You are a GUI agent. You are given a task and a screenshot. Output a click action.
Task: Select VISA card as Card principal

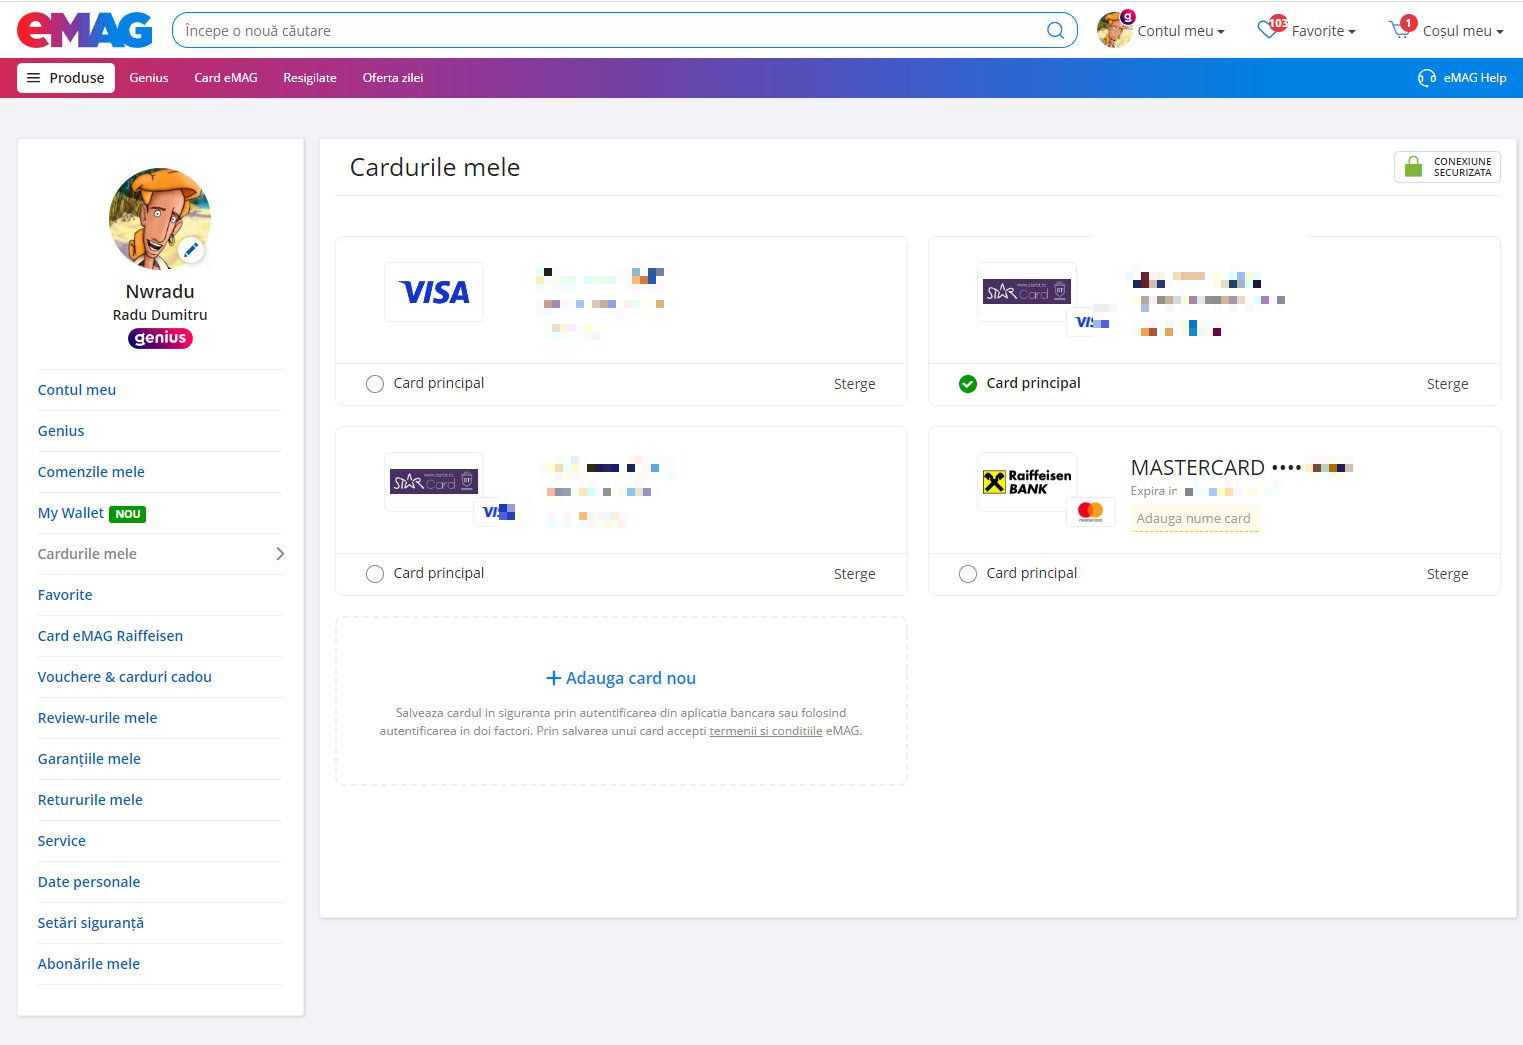pos(375,384)
